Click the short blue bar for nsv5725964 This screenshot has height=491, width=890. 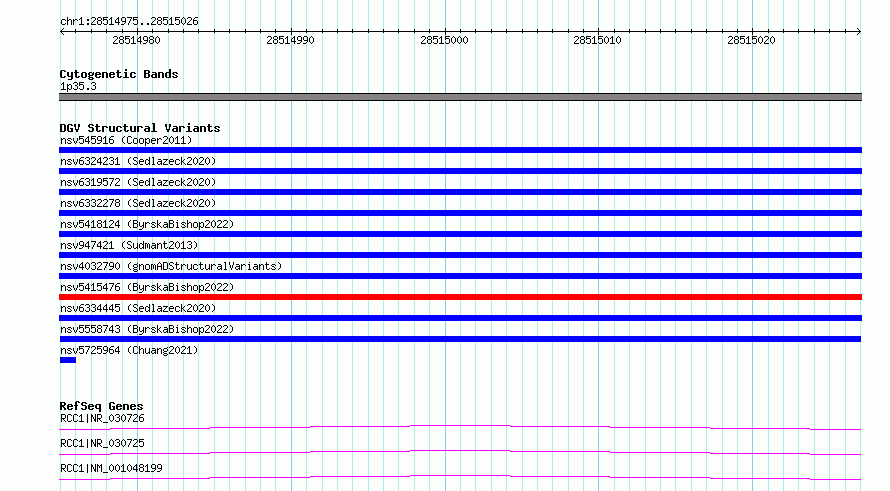[x=68, y=360]
